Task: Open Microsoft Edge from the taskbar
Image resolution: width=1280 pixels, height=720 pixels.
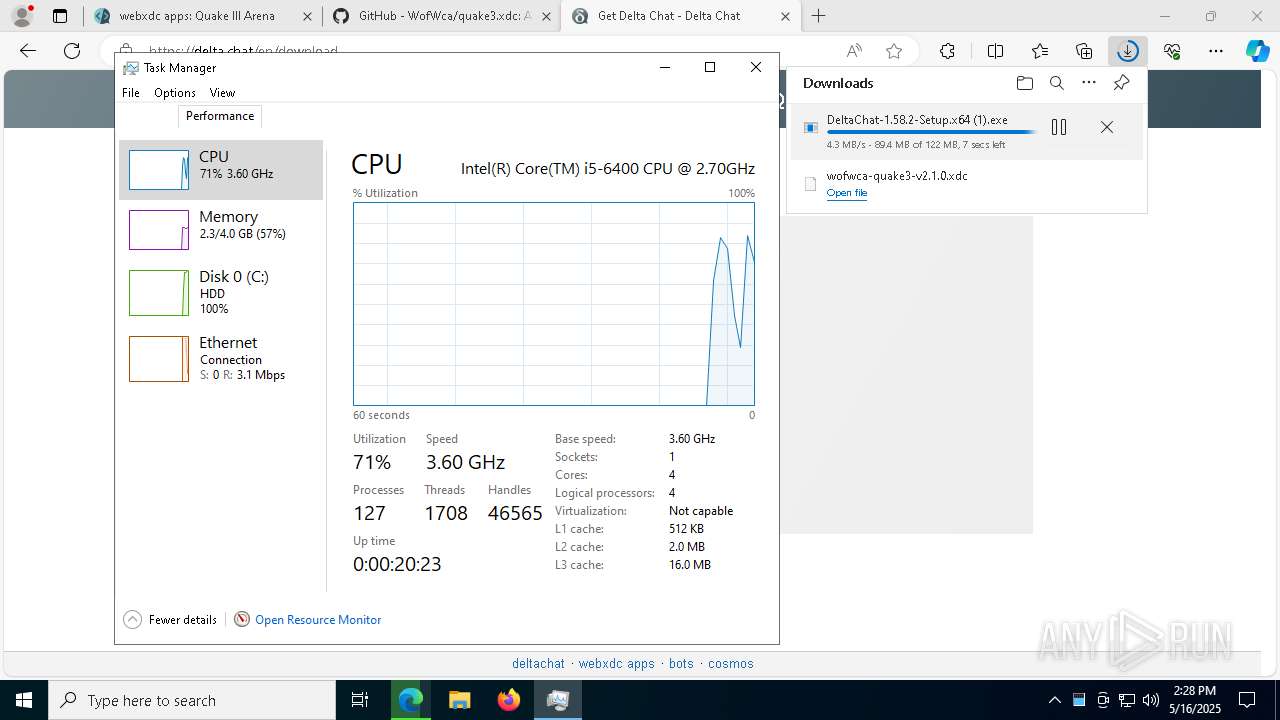Action: point(411,700)
